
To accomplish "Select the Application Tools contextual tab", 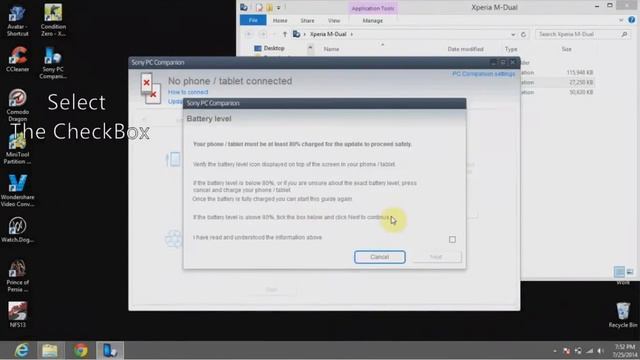I will 373,8.
